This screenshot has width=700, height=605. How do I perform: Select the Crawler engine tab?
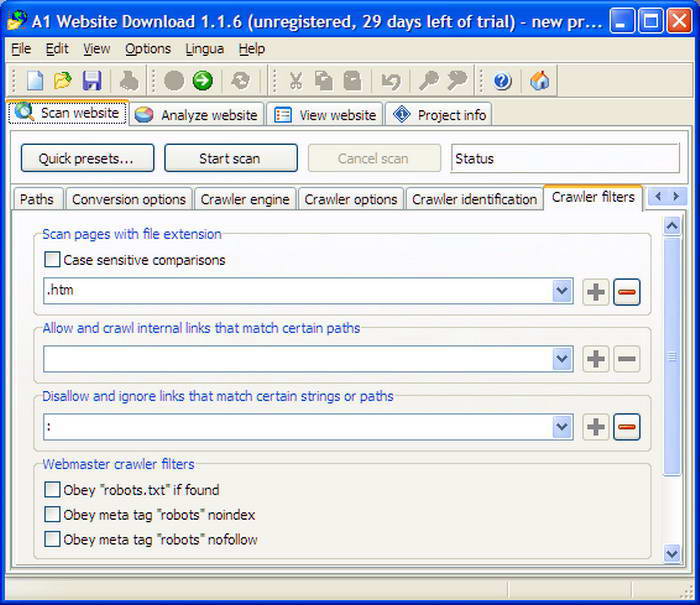point(245,199)
